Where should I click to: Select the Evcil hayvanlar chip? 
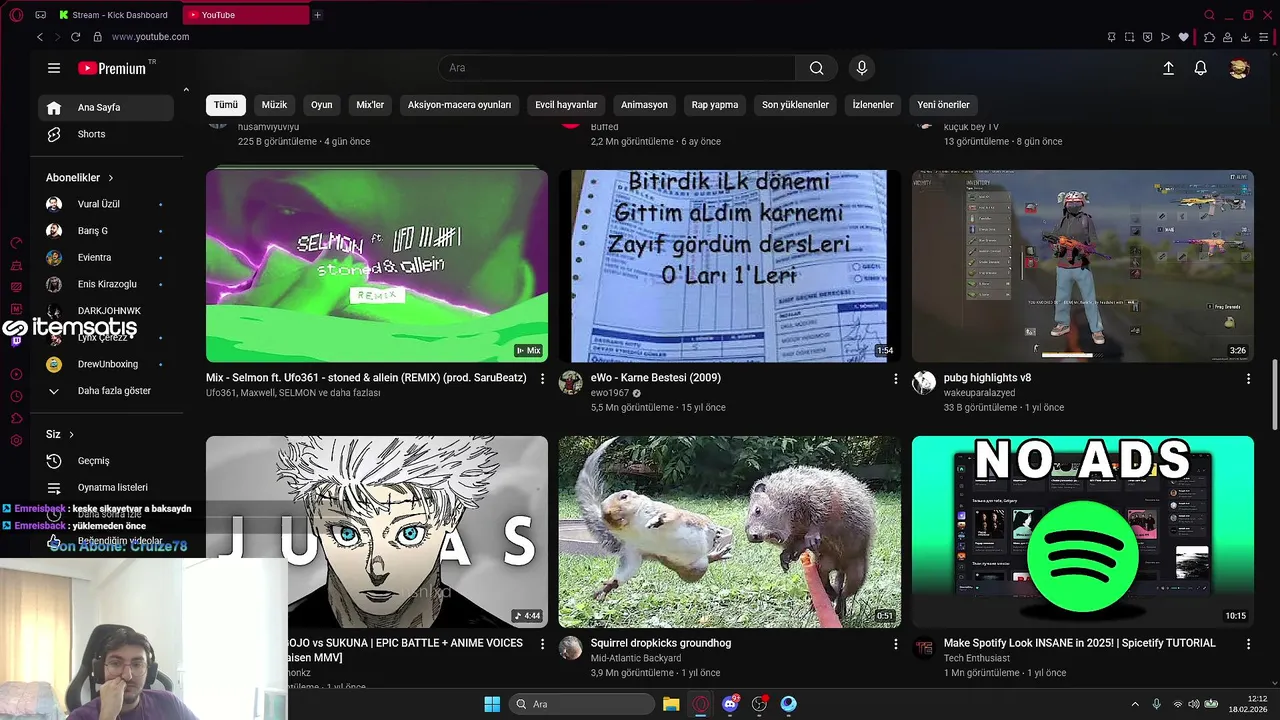[x=566, y=105]
